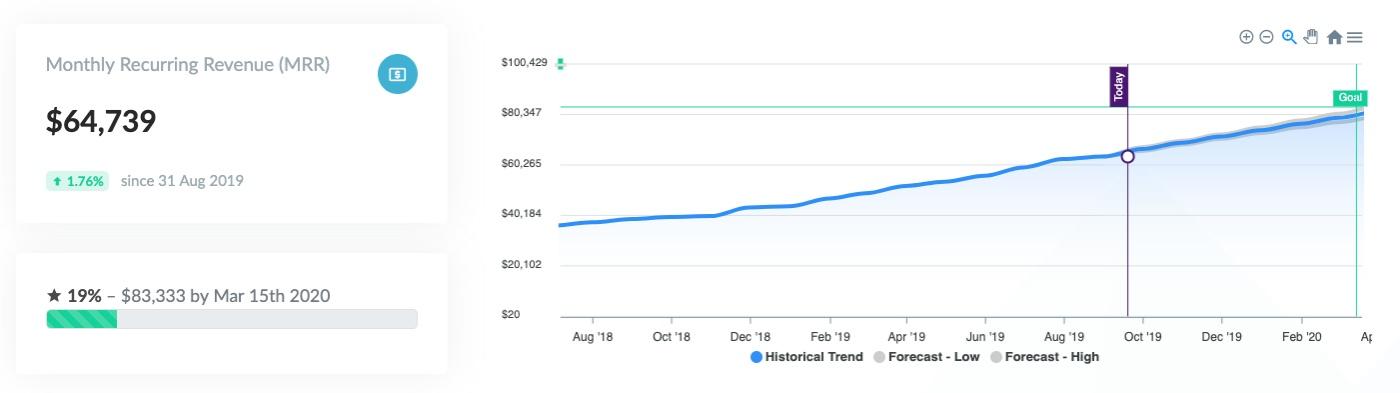Click the $20,102 y-axis label
The image size is (1400, 393).
[521, 265]
